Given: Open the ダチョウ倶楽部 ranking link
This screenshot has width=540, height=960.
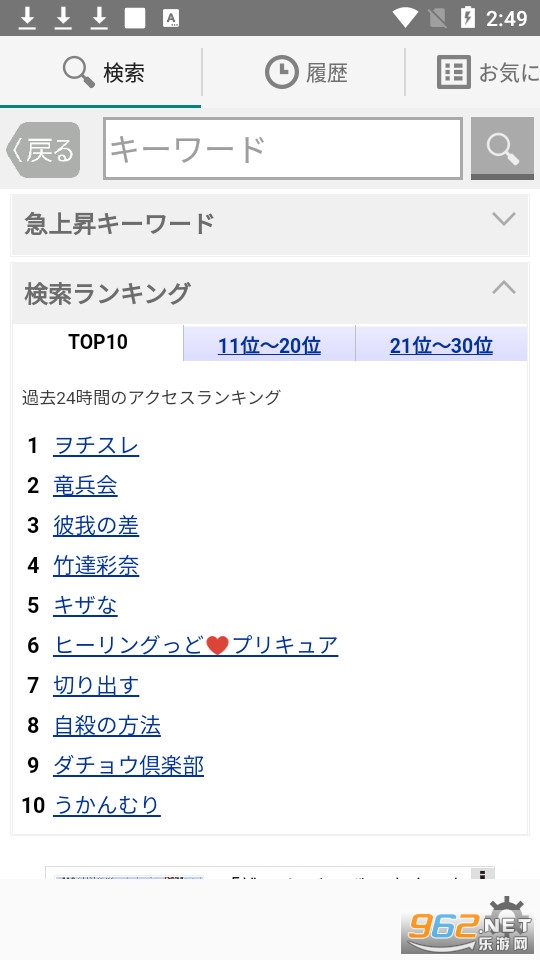Looking at the screenshot, I should click(x=129, y=765).
